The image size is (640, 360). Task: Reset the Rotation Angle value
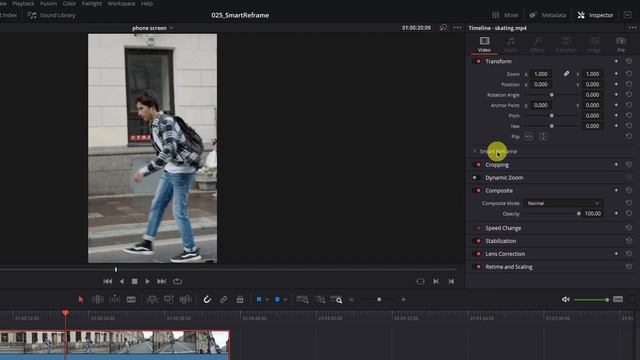coord(629,95)
